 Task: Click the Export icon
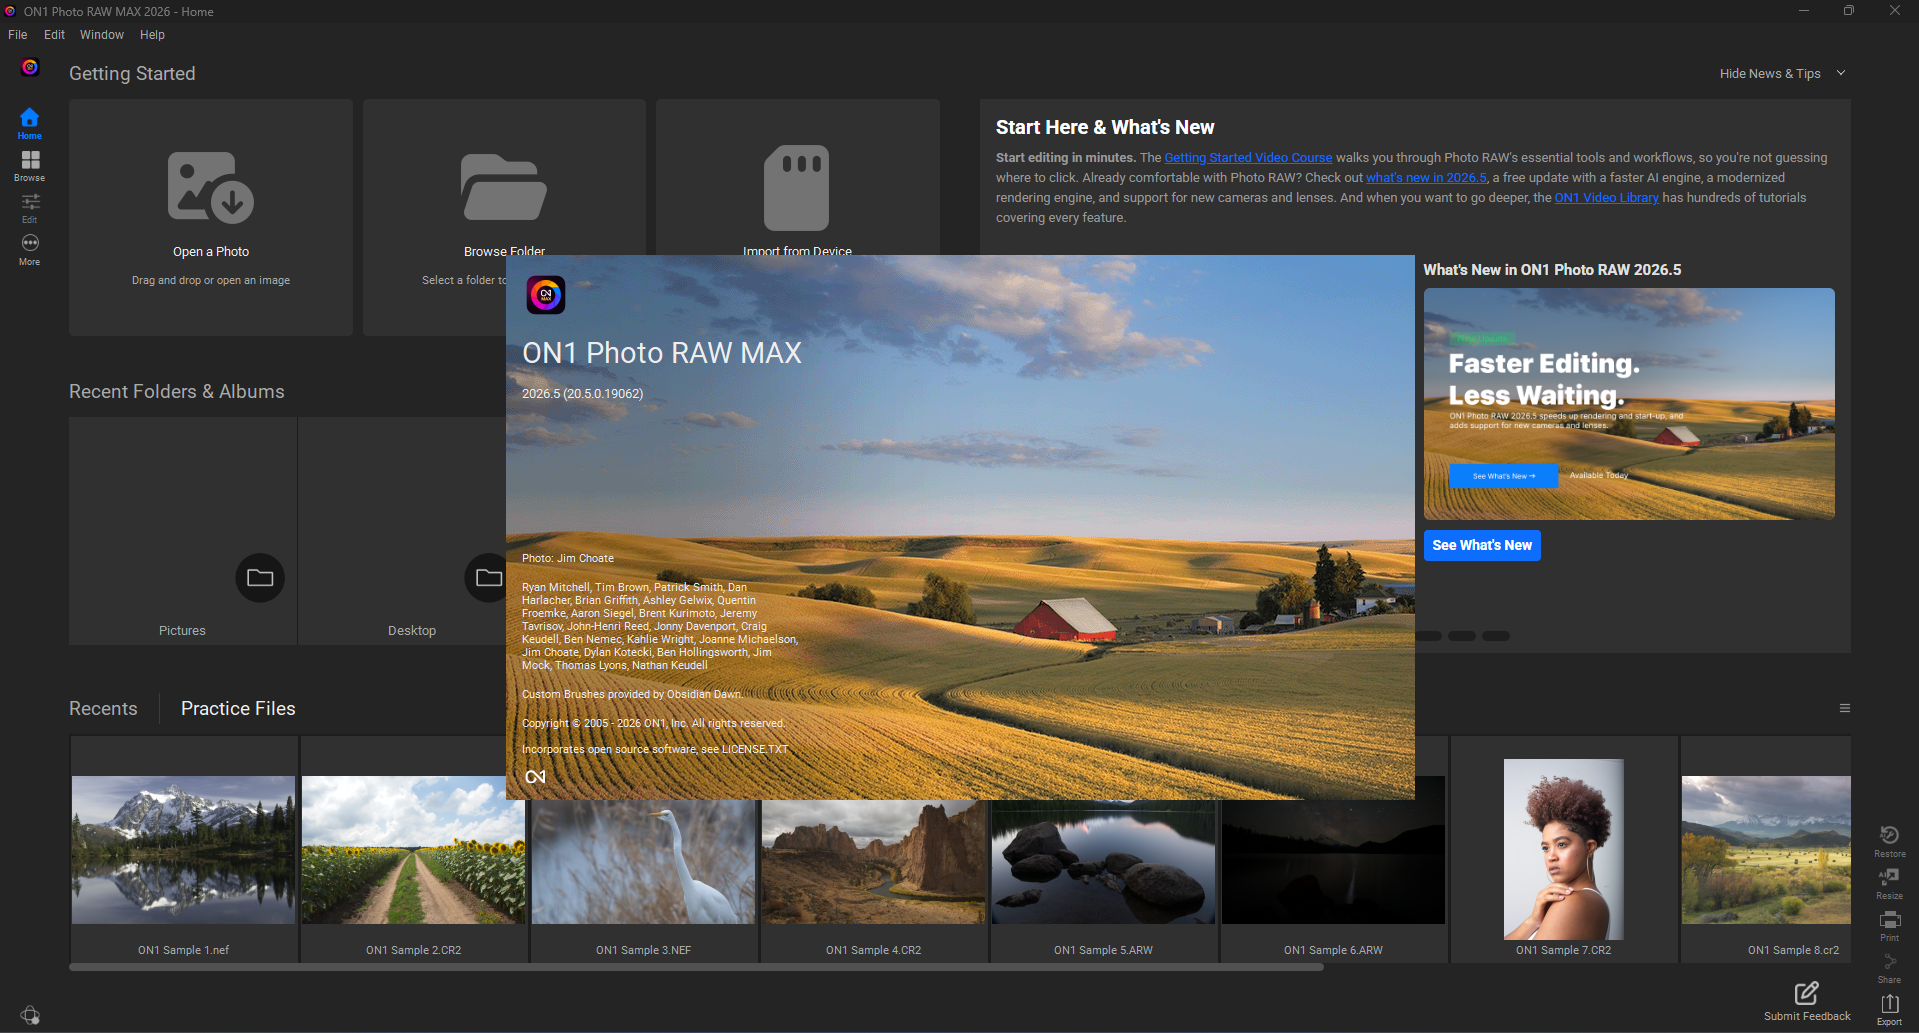pos(1889,1009)
